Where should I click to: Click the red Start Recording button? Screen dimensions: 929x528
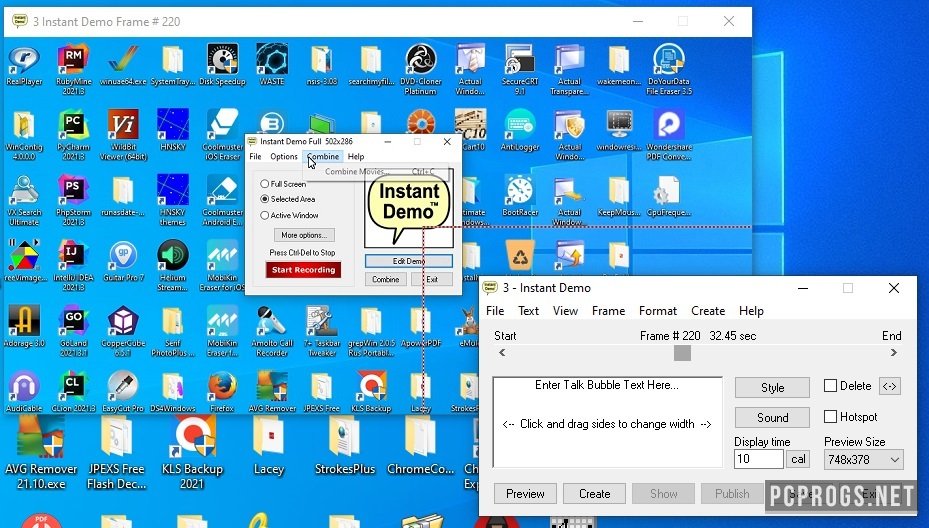pyautogui.click(x=303, y=270)
